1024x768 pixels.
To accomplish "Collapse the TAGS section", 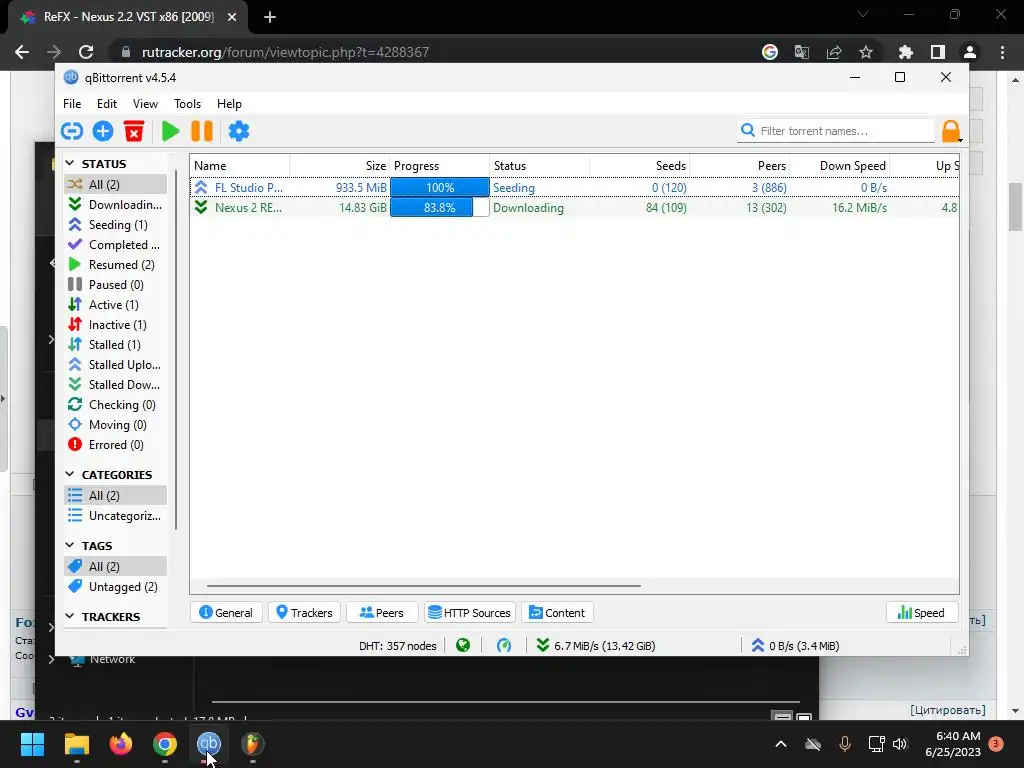I will point(70,545).
